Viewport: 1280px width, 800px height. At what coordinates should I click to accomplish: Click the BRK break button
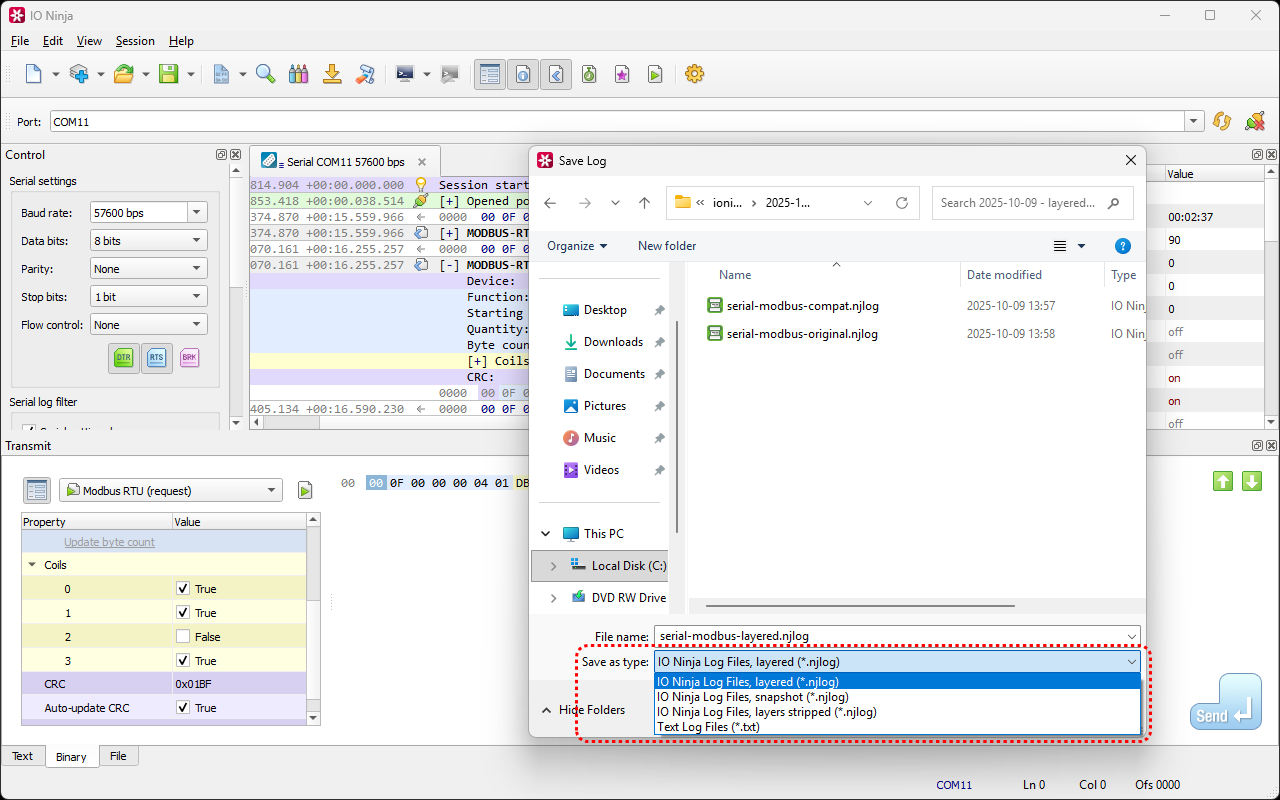[189, 357]
